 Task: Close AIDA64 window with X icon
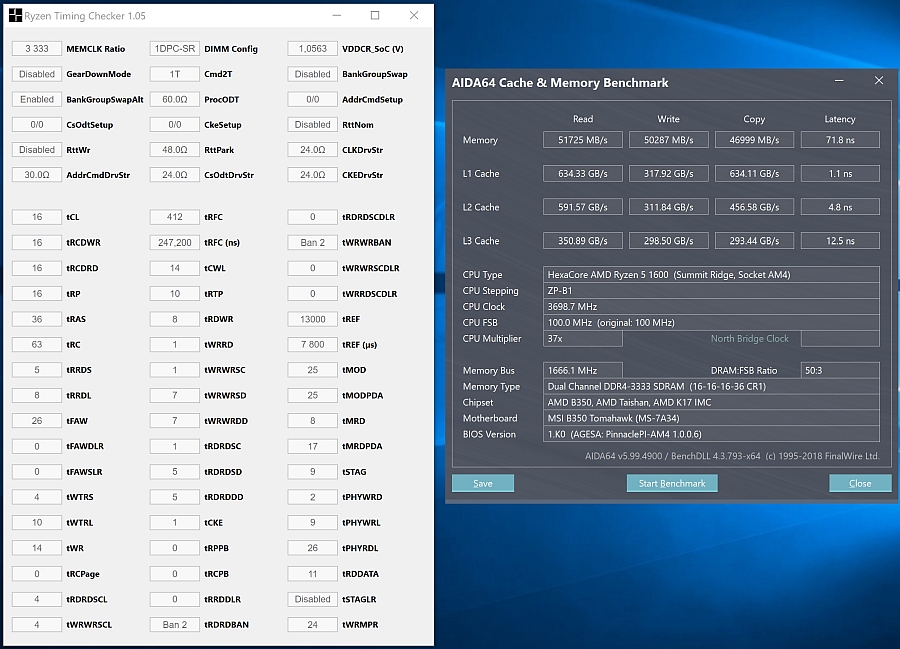pyautogui.click(x=879, y=80)
